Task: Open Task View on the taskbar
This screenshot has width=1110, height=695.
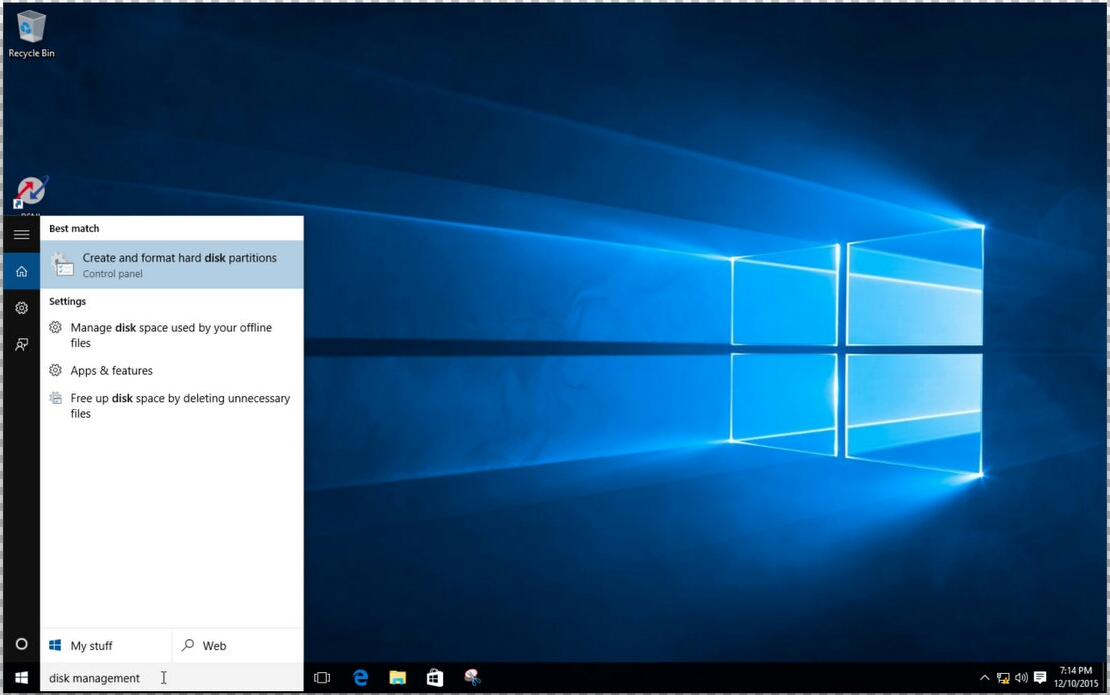Action: [x=322, y=678]
